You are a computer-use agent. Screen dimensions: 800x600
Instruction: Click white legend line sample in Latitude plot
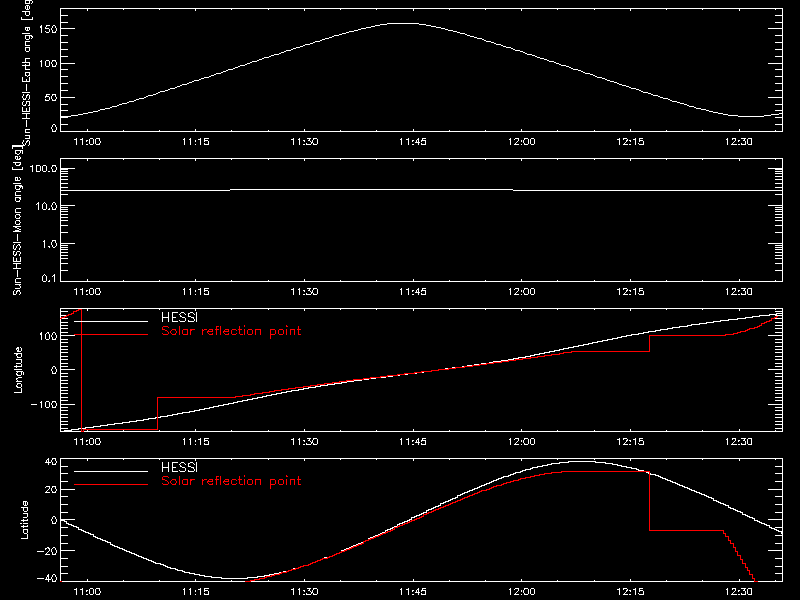111,471
